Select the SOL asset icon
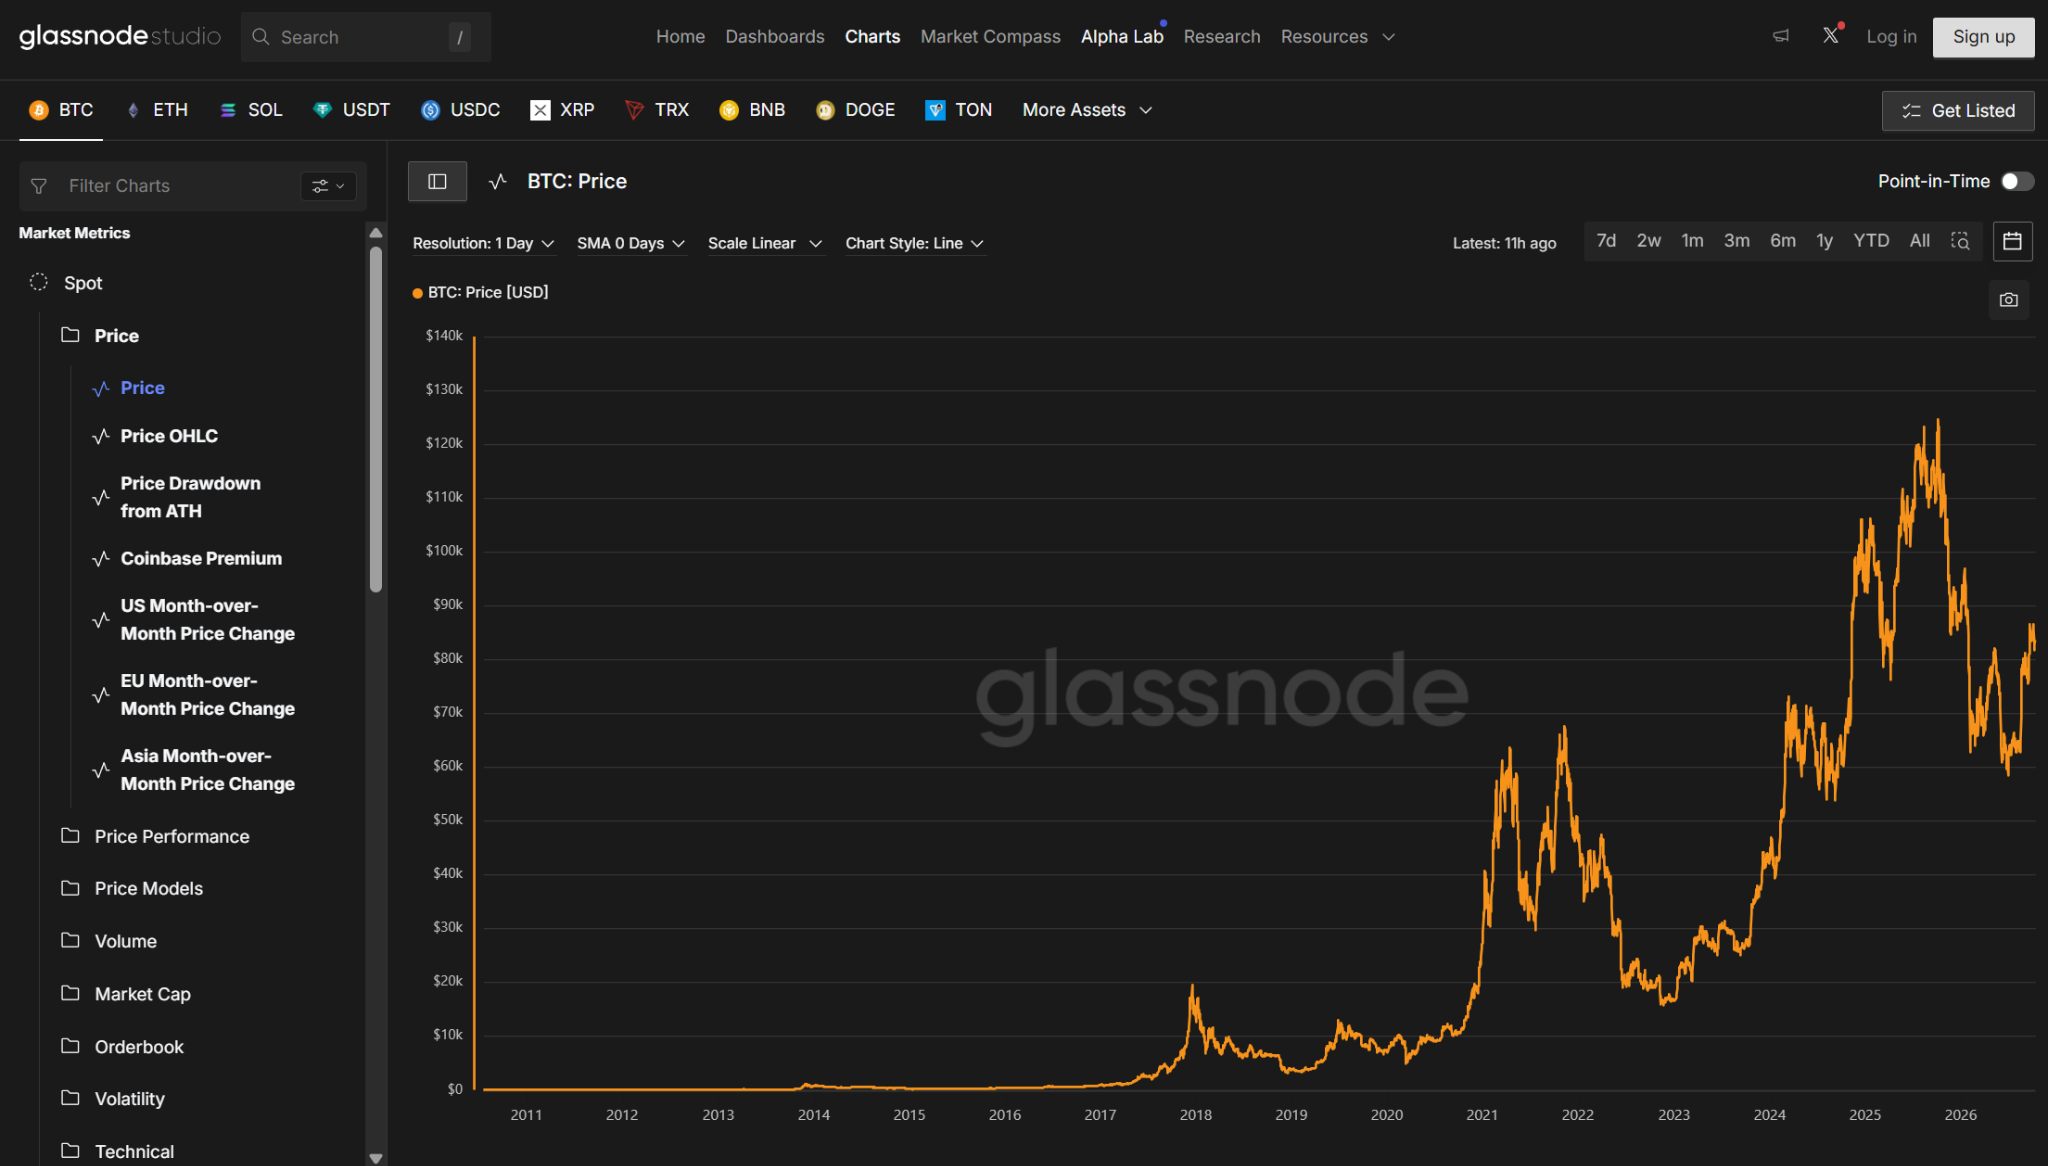 [228, 110]
